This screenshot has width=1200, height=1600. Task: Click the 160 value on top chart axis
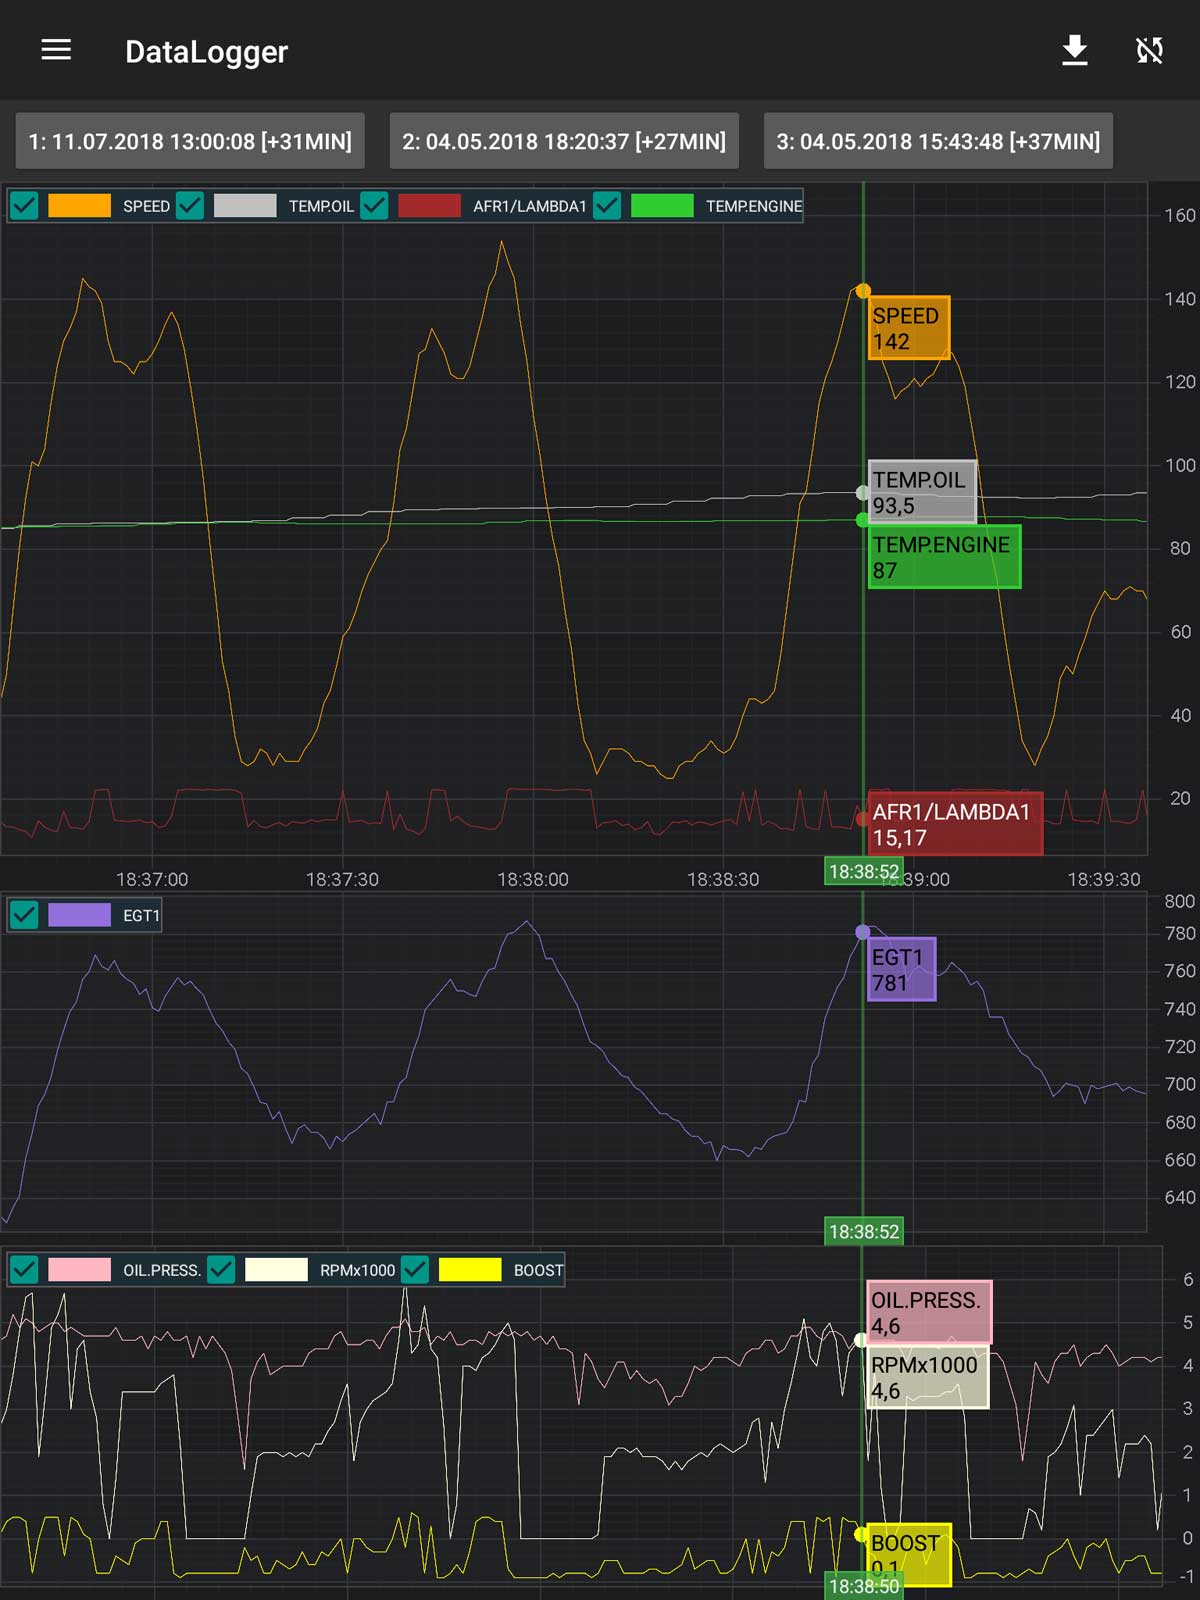(1180, 215)
